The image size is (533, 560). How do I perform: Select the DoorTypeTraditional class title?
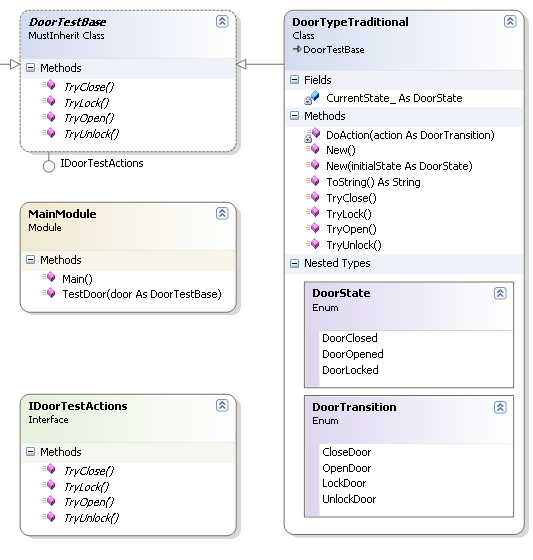pos(350,22)
